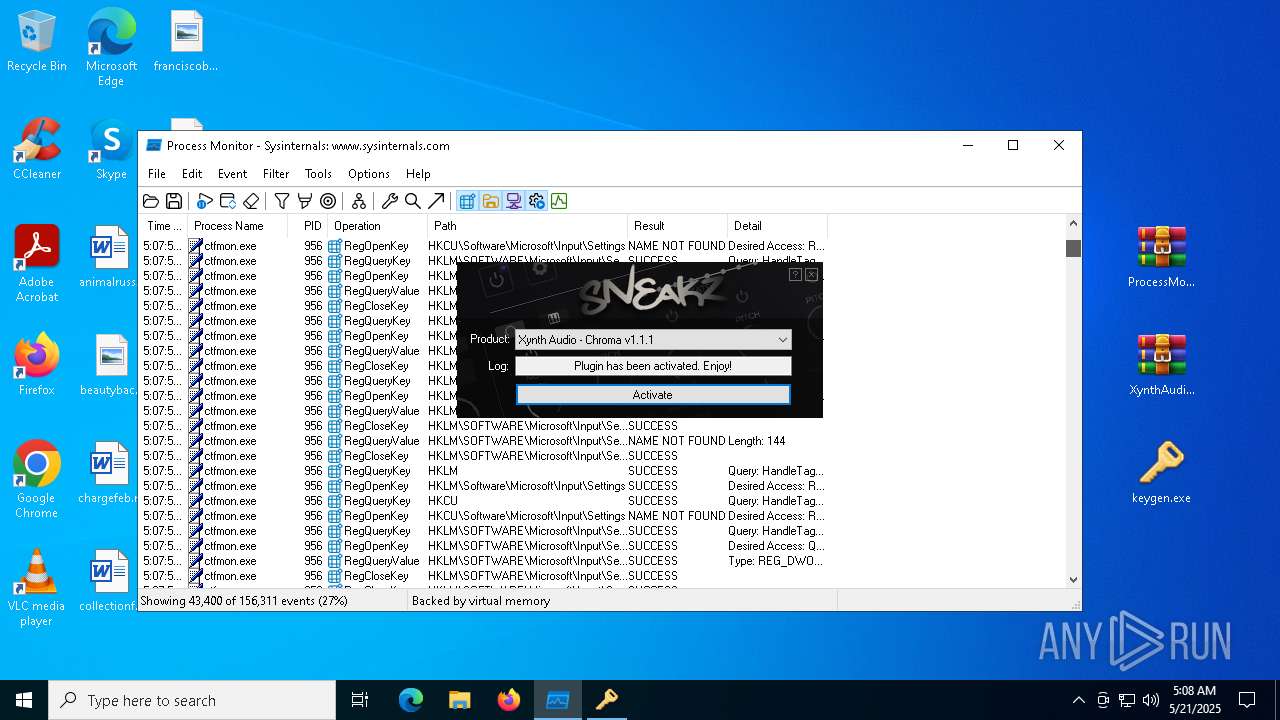
Task: Click the keygen Log text field
Action: coord(653,366)
